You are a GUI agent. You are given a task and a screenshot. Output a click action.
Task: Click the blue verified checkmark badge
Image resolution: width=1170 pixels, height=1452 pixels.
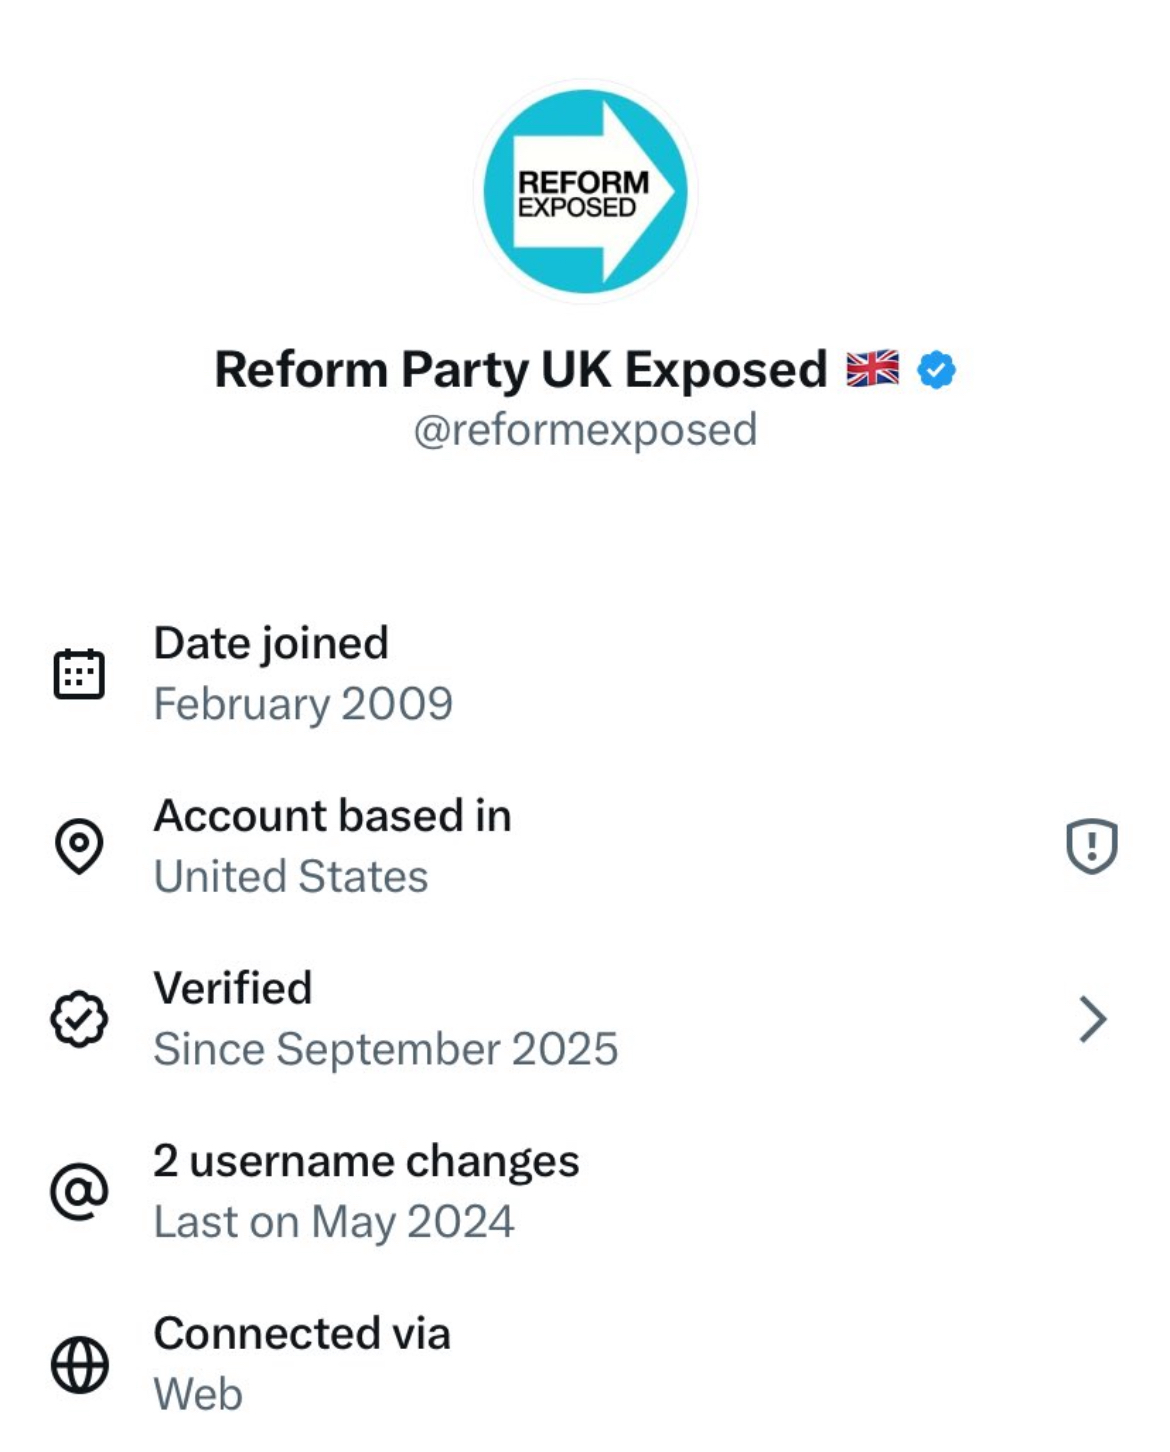click(936, 371)
